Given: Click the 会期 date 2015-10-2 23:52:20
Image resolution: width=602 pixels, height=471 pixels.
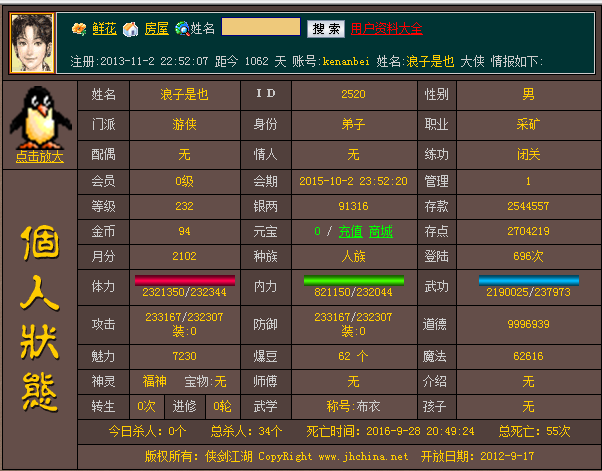Looking at the screenshot, I should pyautogui.click(x=353, y=181).
